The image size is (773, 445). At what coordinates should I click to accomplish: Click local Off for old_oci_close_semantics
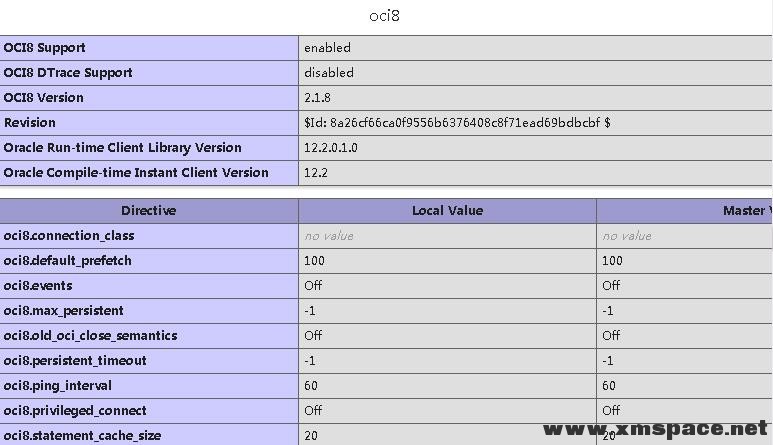click(313, 336)
